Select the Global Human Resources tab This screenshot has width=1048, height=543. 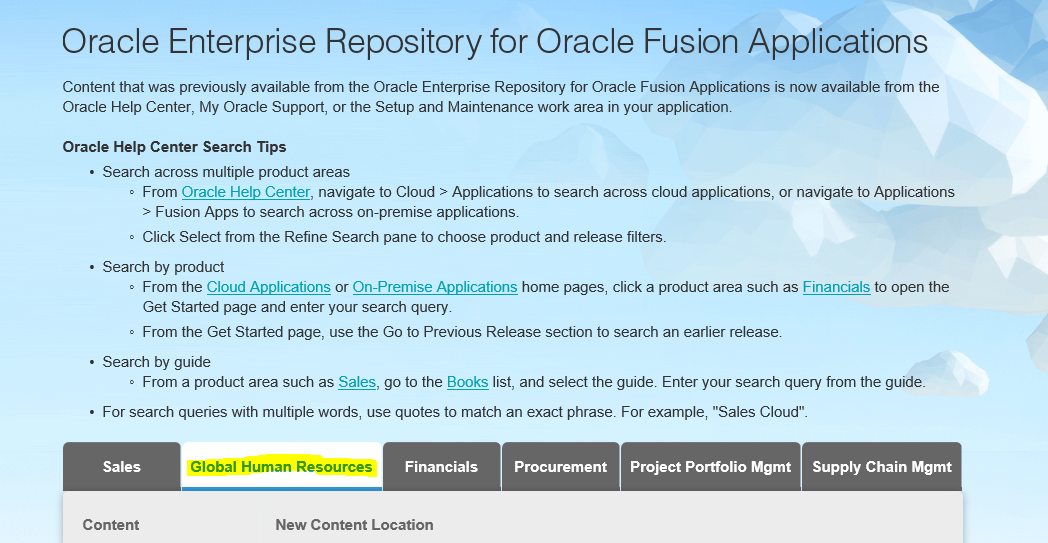coord(281,467)
